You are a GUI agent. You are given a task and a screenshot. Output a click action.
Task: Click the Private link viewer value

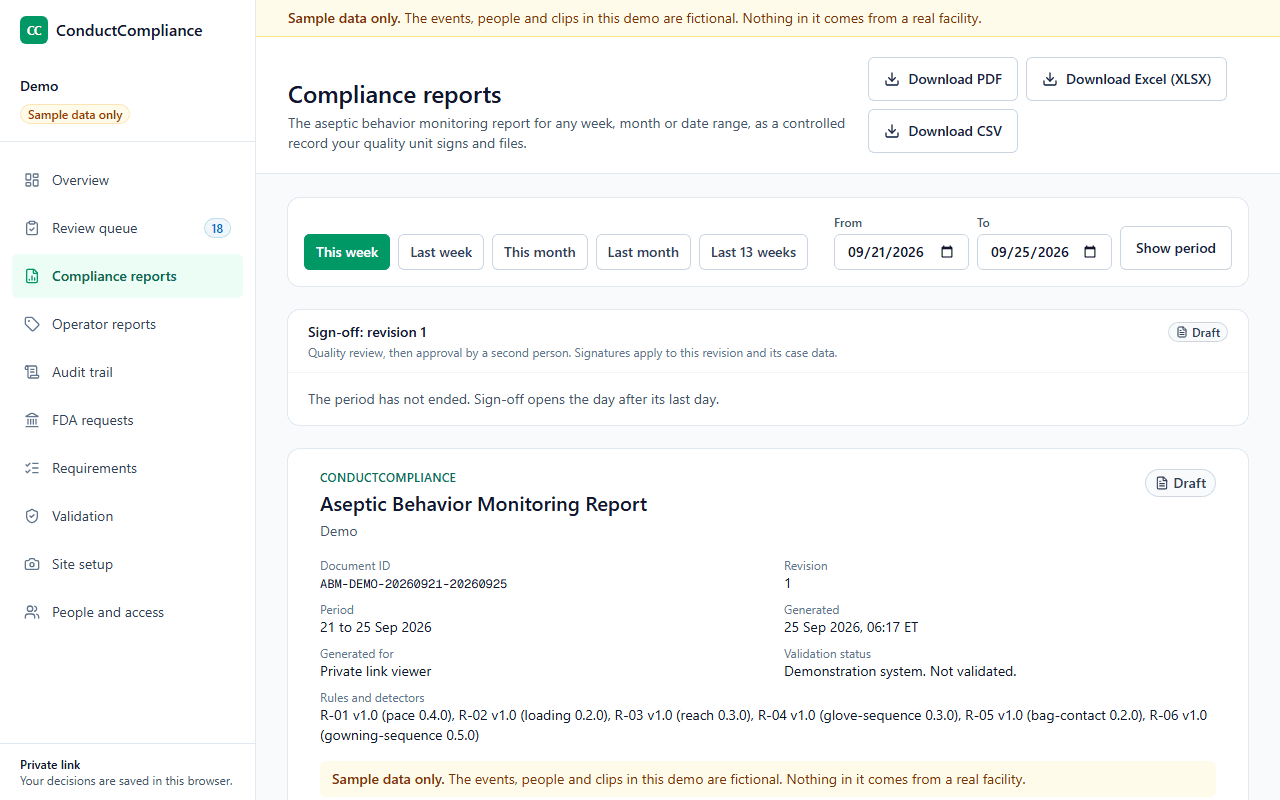[376, 672]
